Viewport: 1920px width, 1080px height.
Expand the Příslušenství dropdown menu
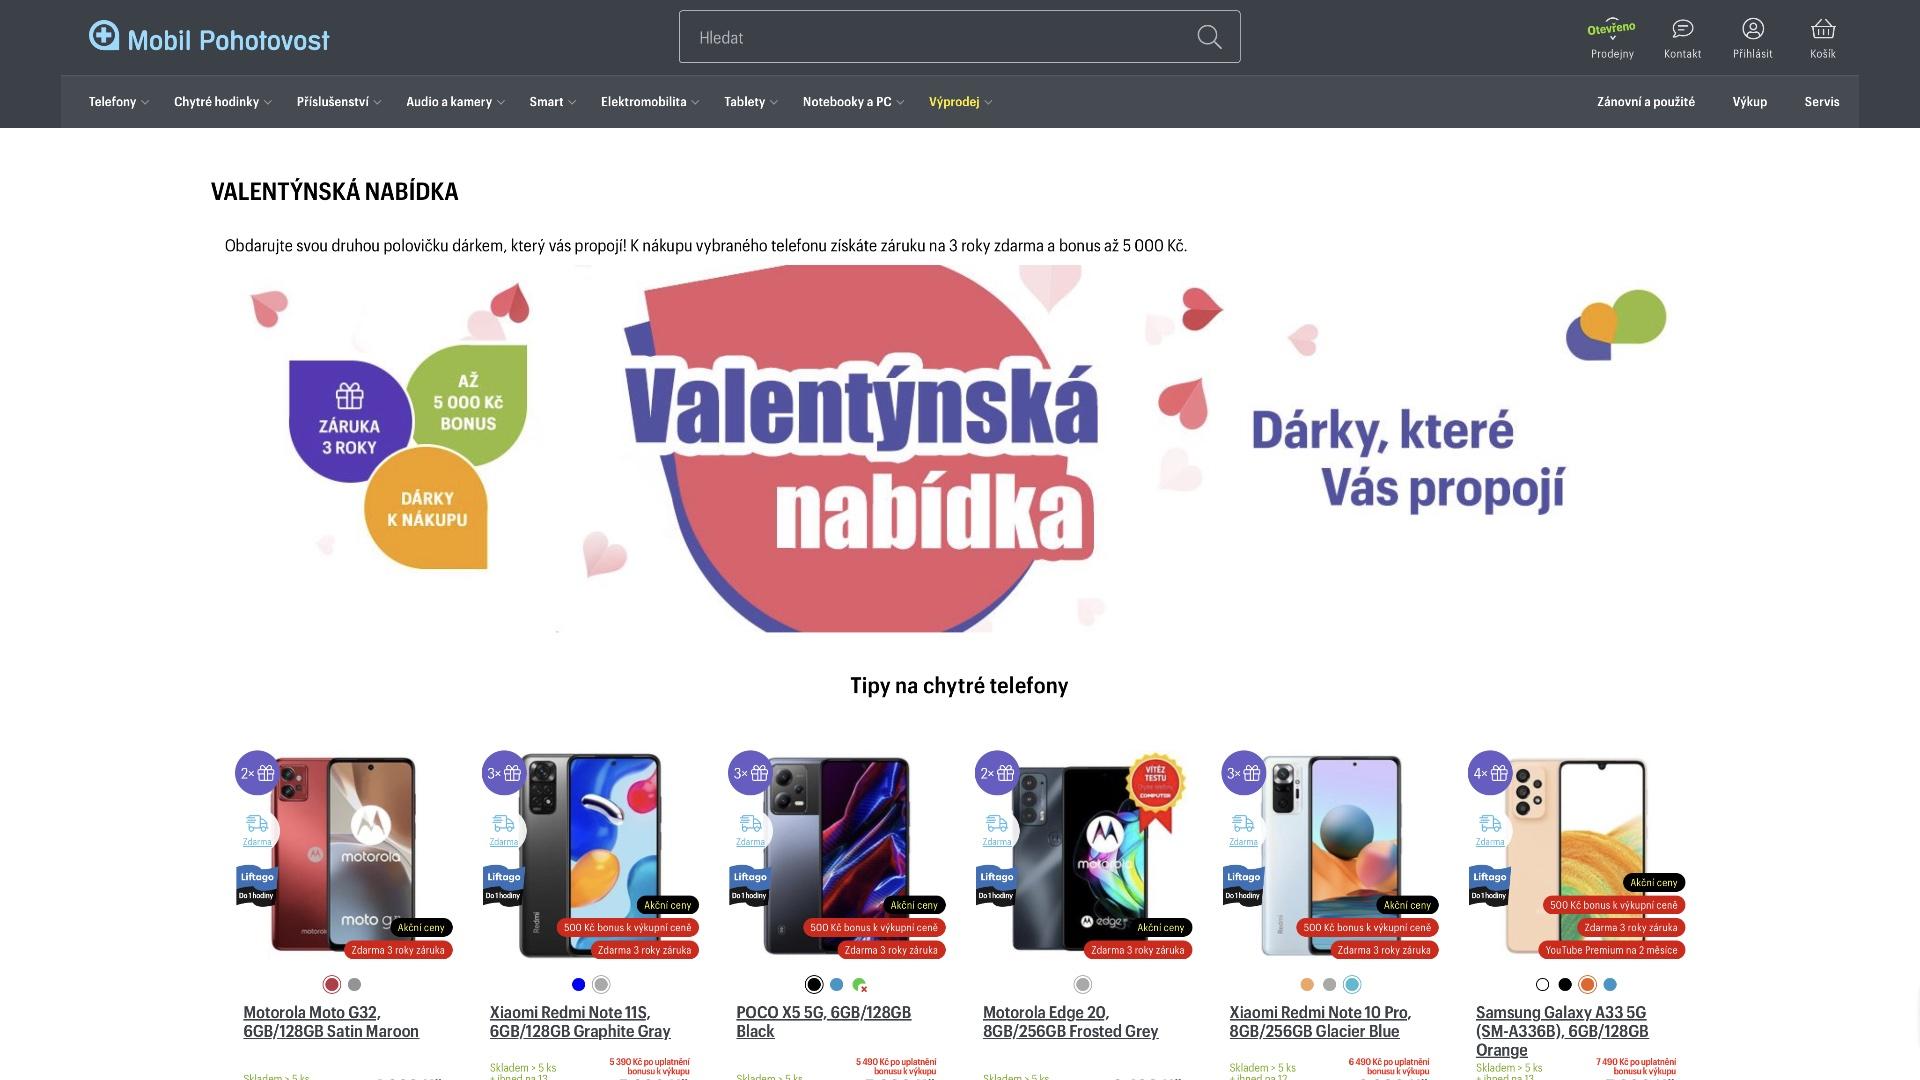click(338, 102)
